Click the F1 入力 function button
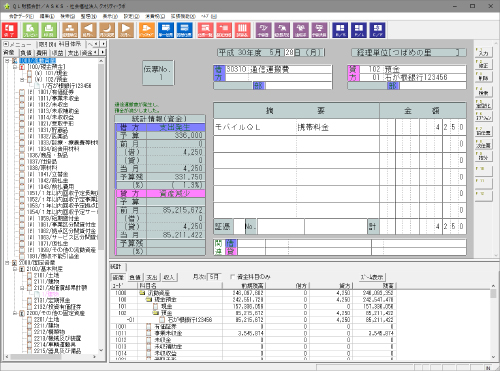The height and width of the screenshot is (371, 500). 483,52
